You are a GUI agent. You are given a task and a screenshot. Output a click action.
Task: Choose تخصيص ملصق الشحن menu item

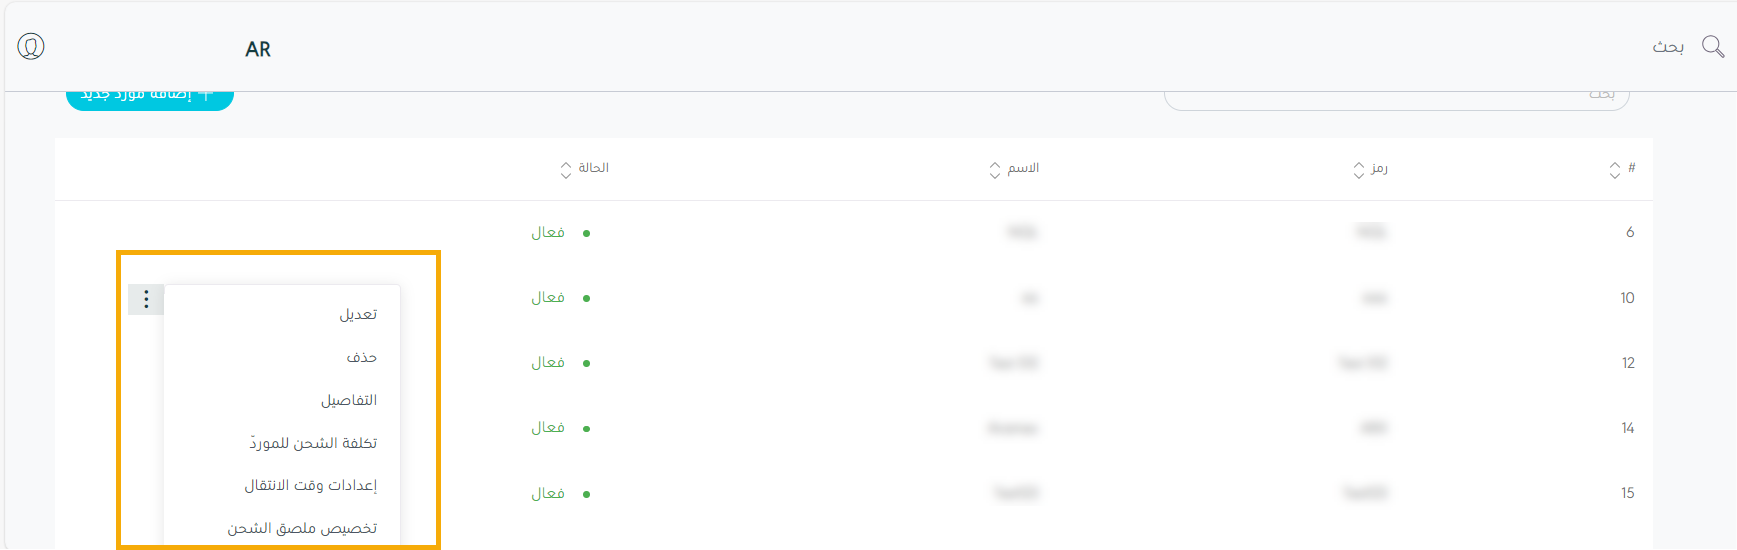(302, 528)
